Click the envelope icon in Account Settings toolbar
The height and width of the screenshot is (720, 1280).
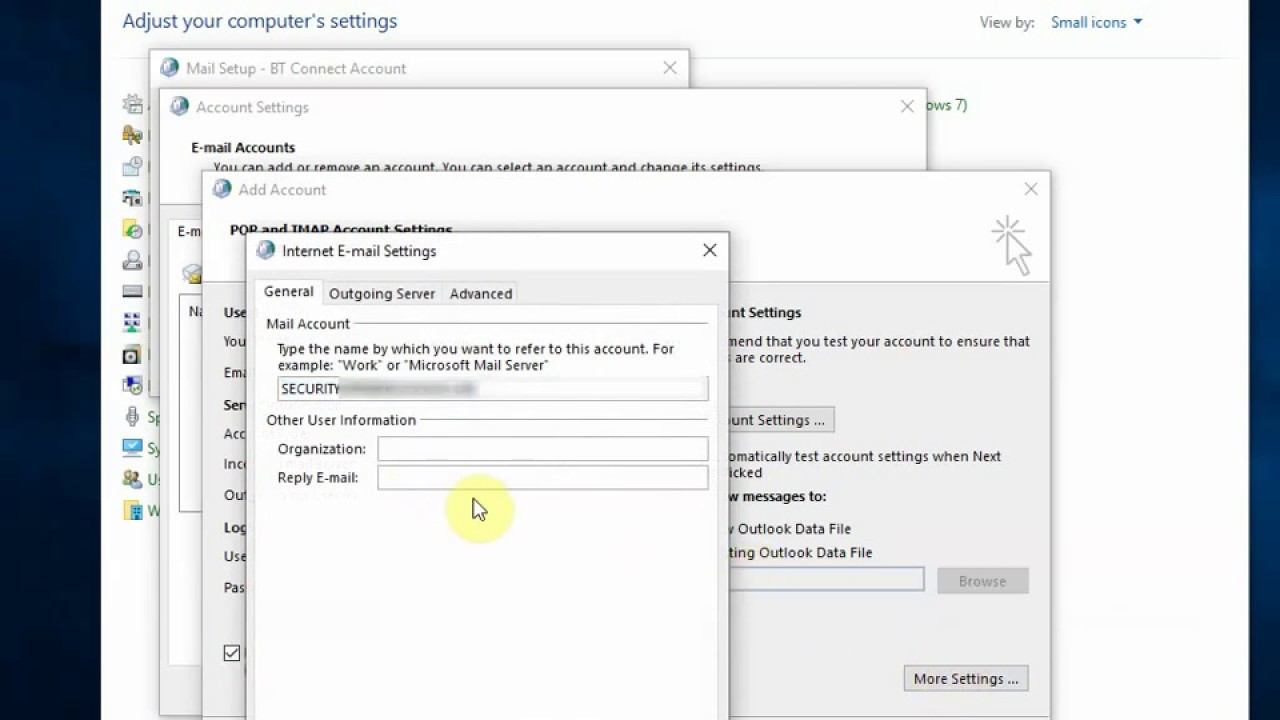coord(192,273)
